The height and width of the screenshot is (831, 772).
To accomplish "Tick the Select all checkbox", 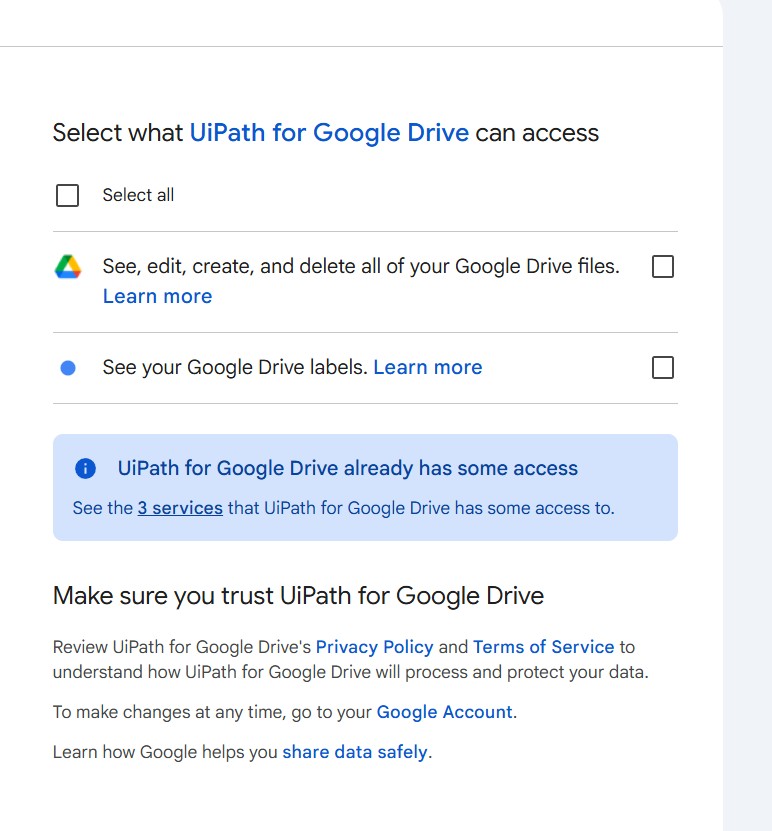I will (x=68, y=195).
